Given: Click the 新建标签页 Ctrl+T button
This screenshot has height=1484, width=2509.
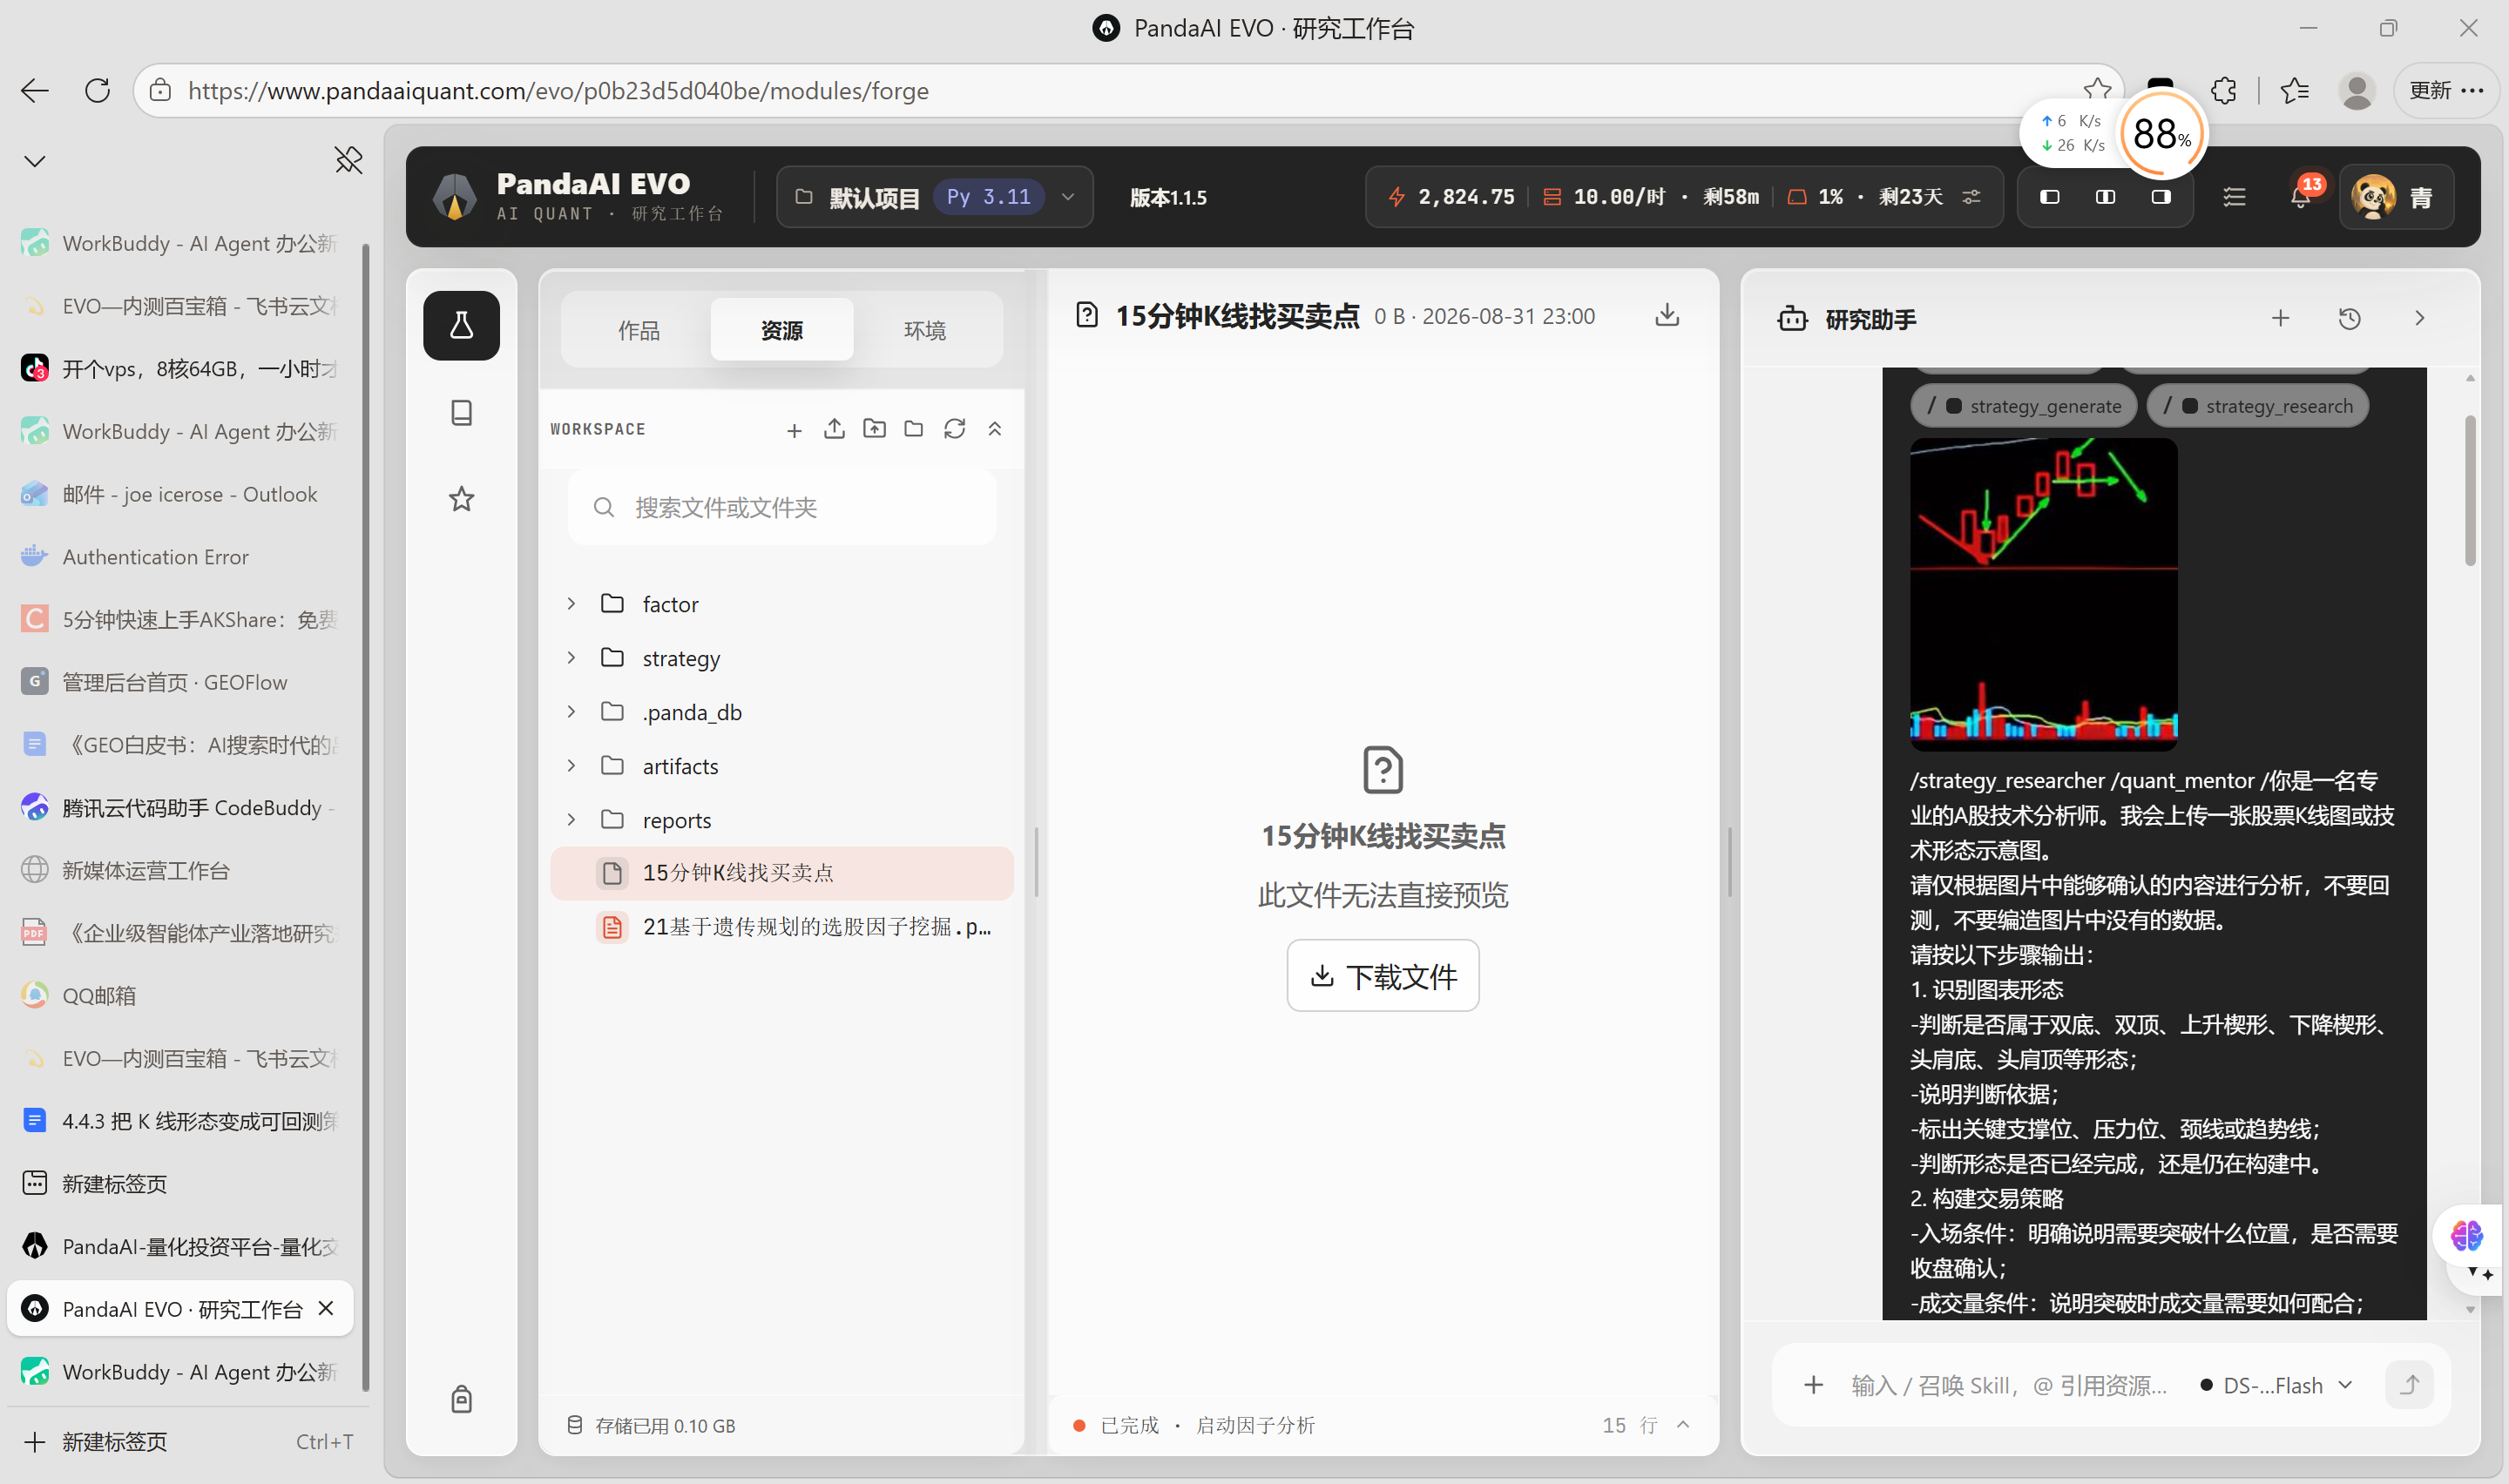Looking at the screenshot, I should point(187,1442).
